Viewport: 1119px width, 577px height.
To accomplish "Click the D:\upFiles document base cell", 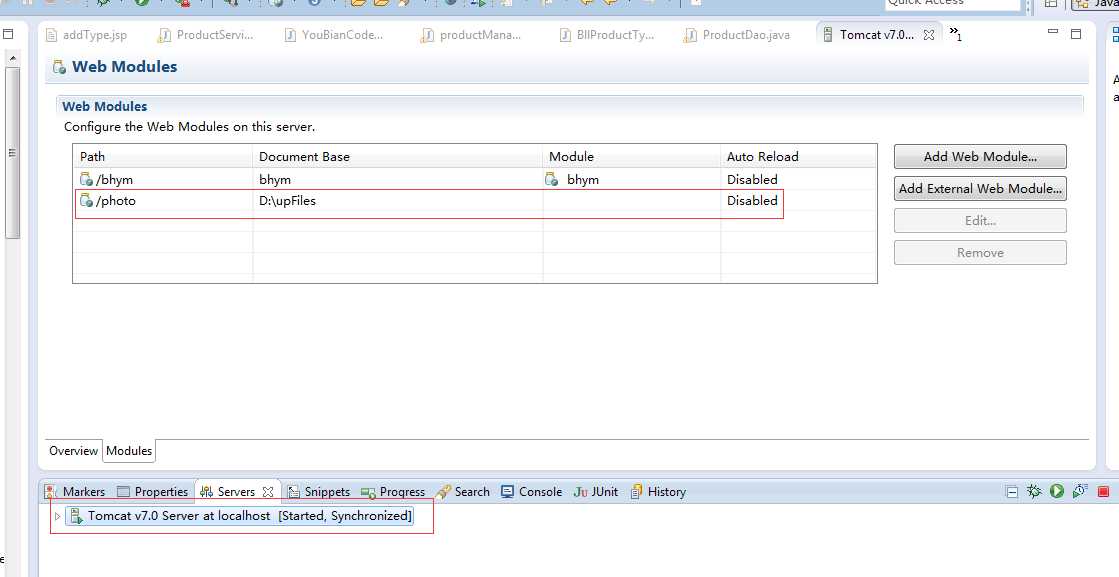I will (288, 200).
